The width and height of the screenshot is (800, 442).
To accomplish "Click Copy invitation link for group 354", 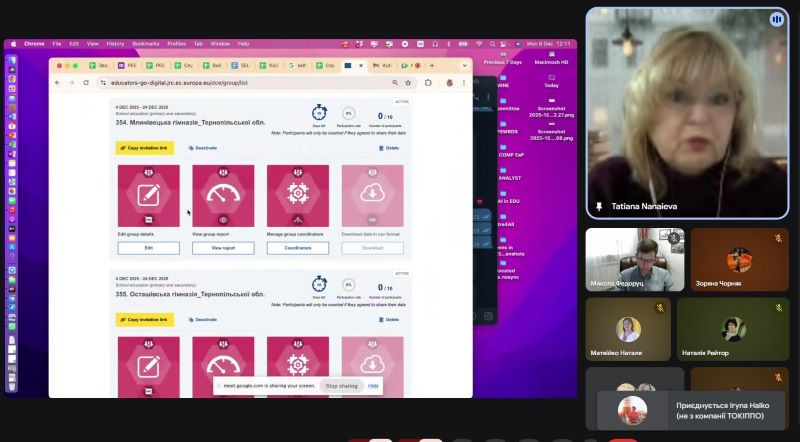I will (x=144, y=148).
